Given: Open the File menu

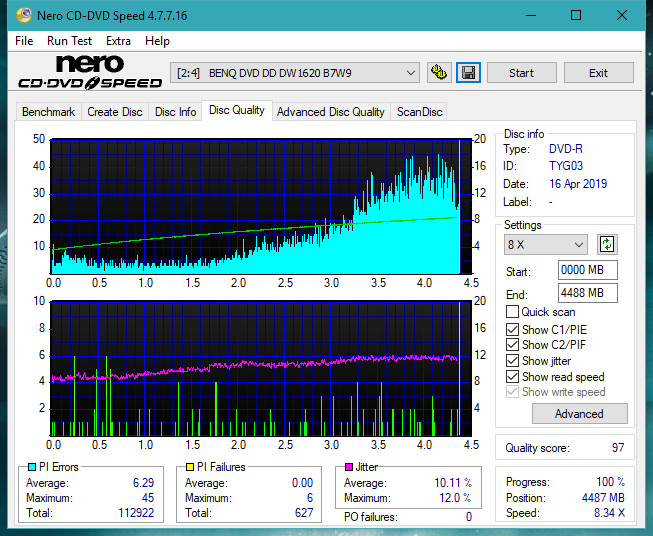Looking at the screenshot, I should tap(24, 41).
